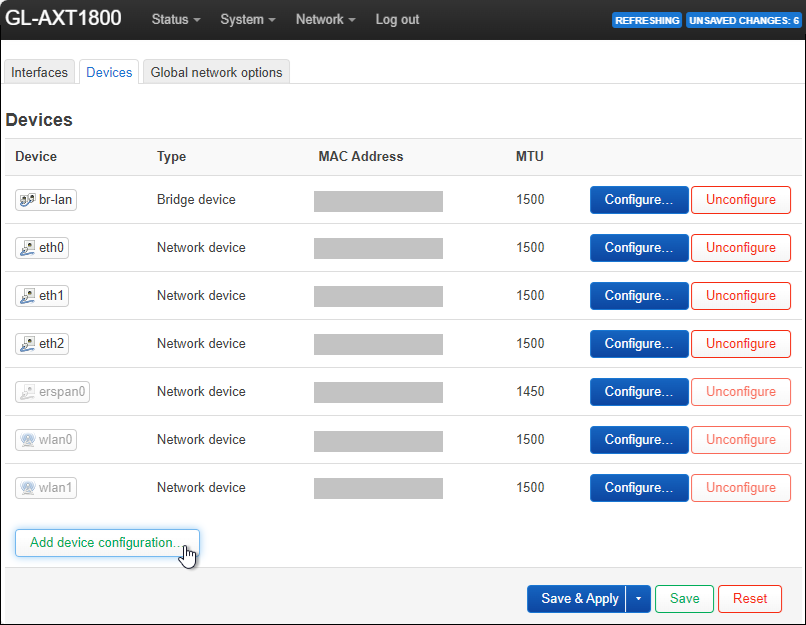Click the wlan1 wireless device icon
The image size is (806, 625).
click(x=27, y=488)
